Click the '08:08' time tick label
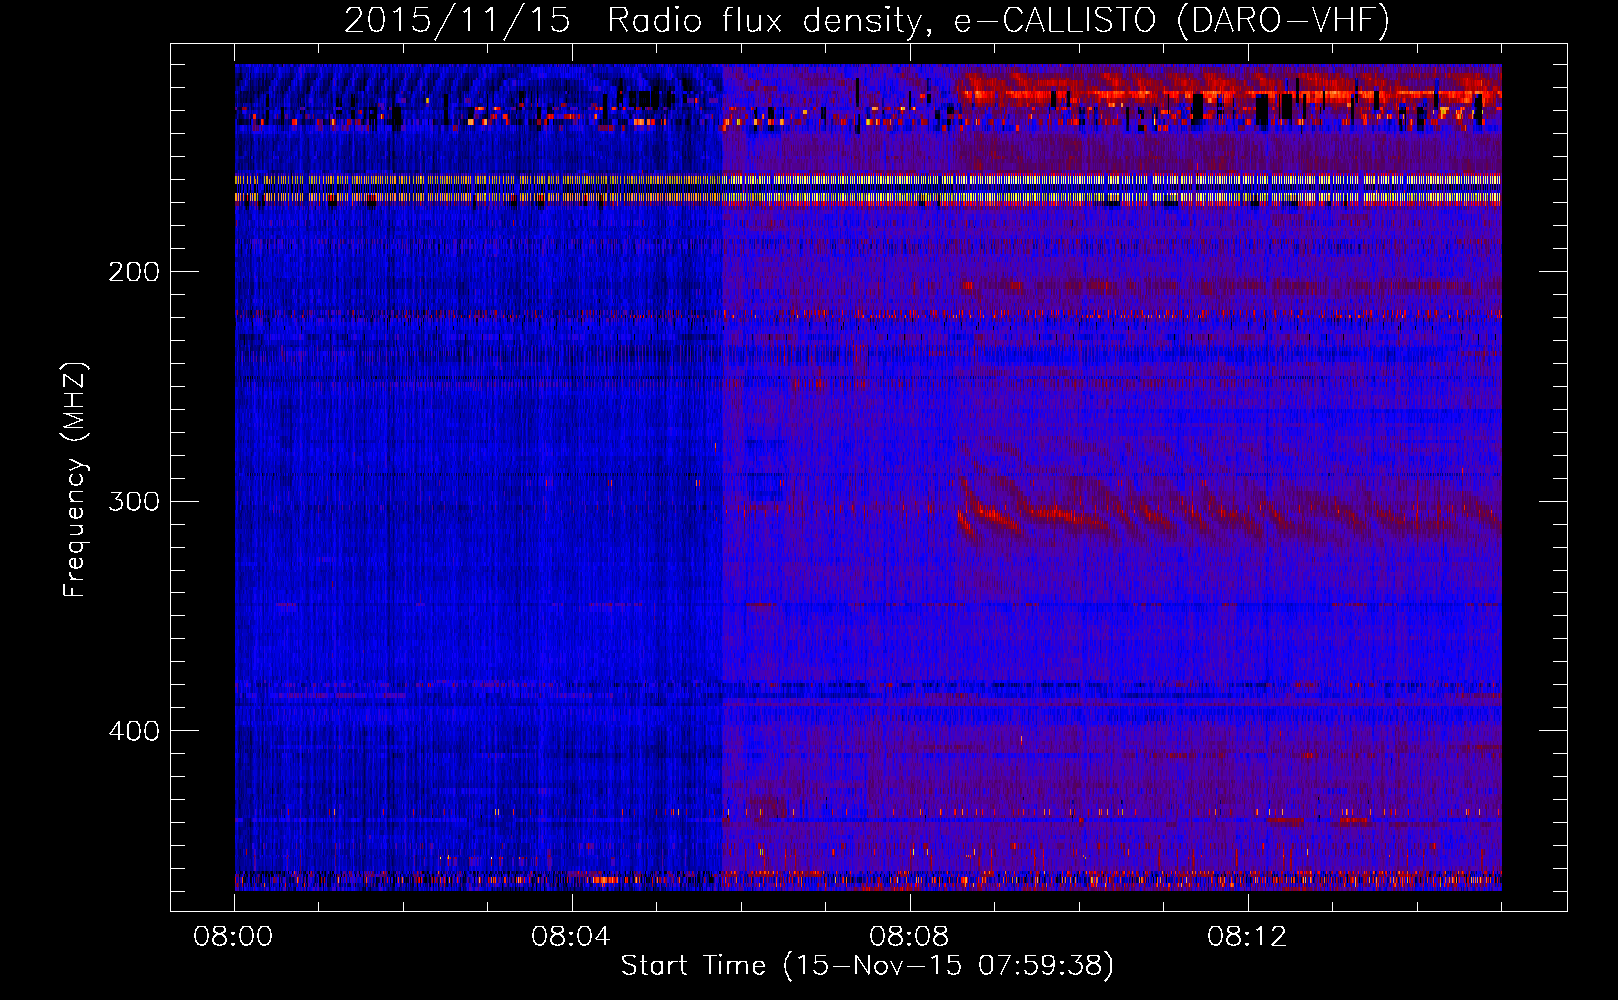The image size is (1618, 1000). tap(909, 937)
